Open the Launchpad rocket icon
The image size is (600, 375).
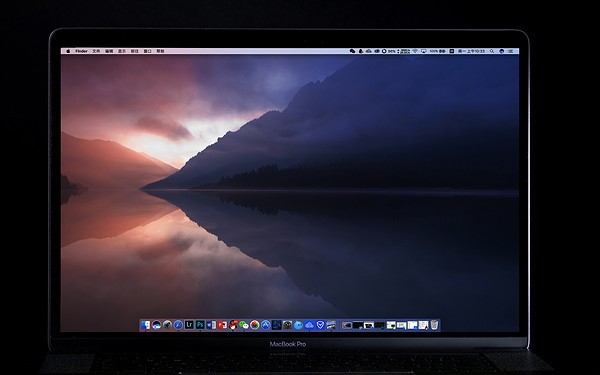[168, 325]
